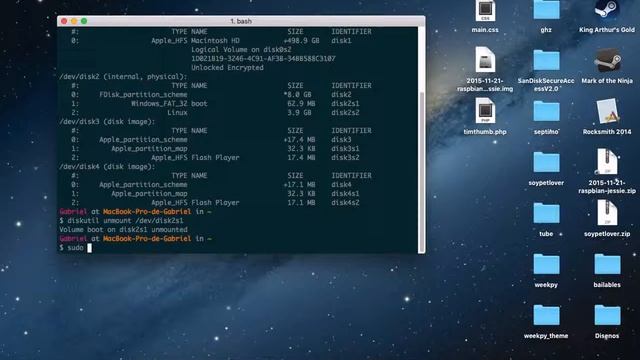
Task: Open the bailables folder
Action: 607,264
